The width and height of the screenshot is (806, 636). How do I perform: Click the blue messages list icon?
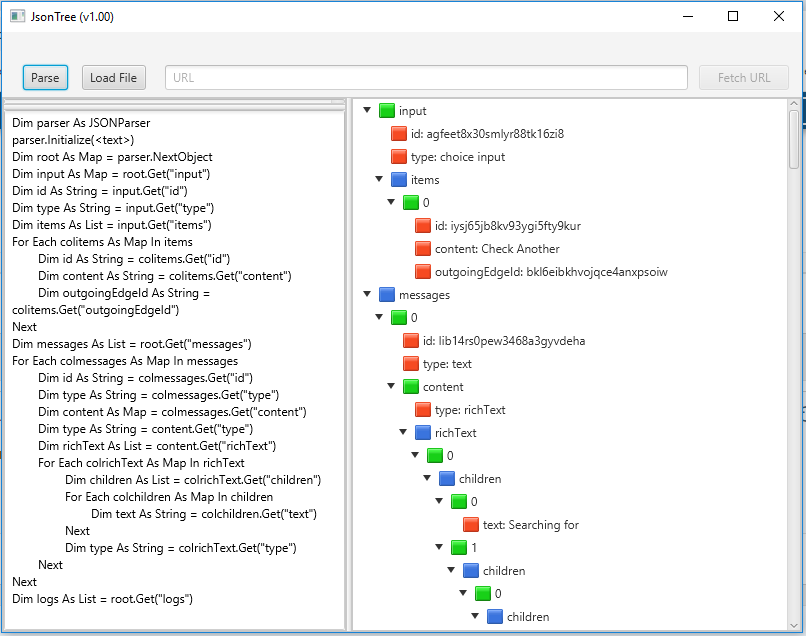pyautogui.click(x=387, y=295)
